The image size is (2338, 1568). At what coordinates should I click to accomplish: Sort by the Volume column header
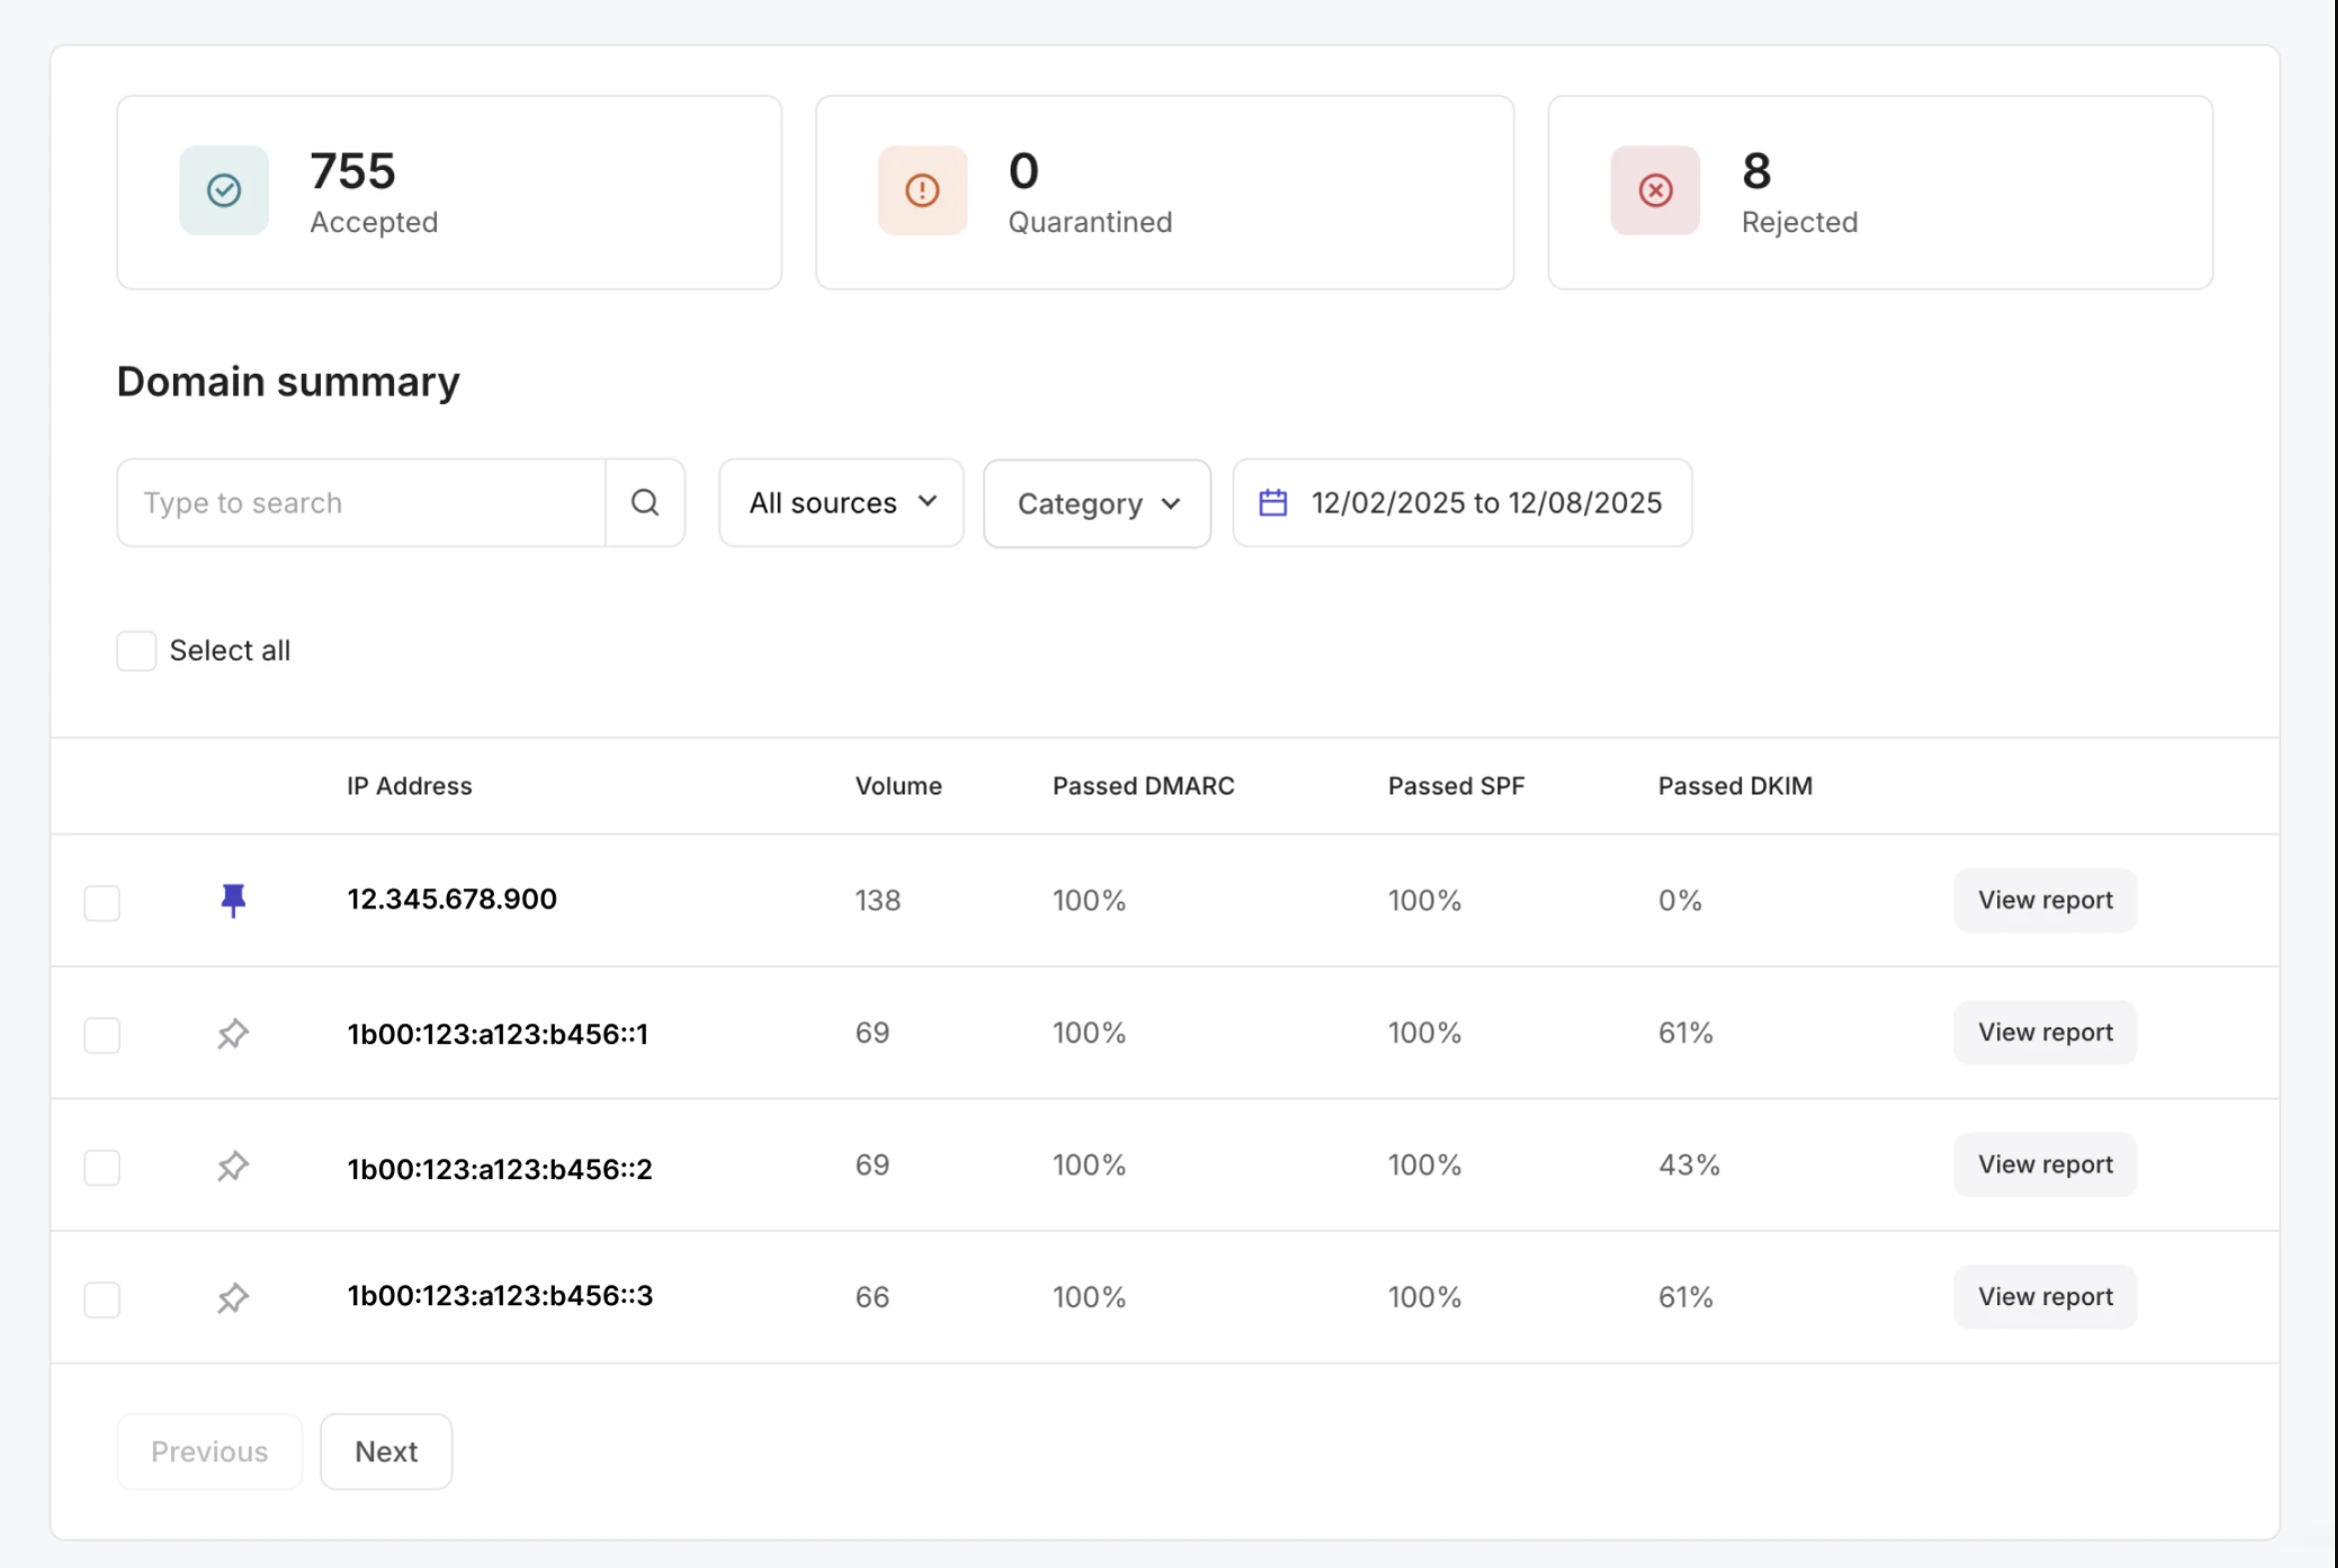point(898,786)
